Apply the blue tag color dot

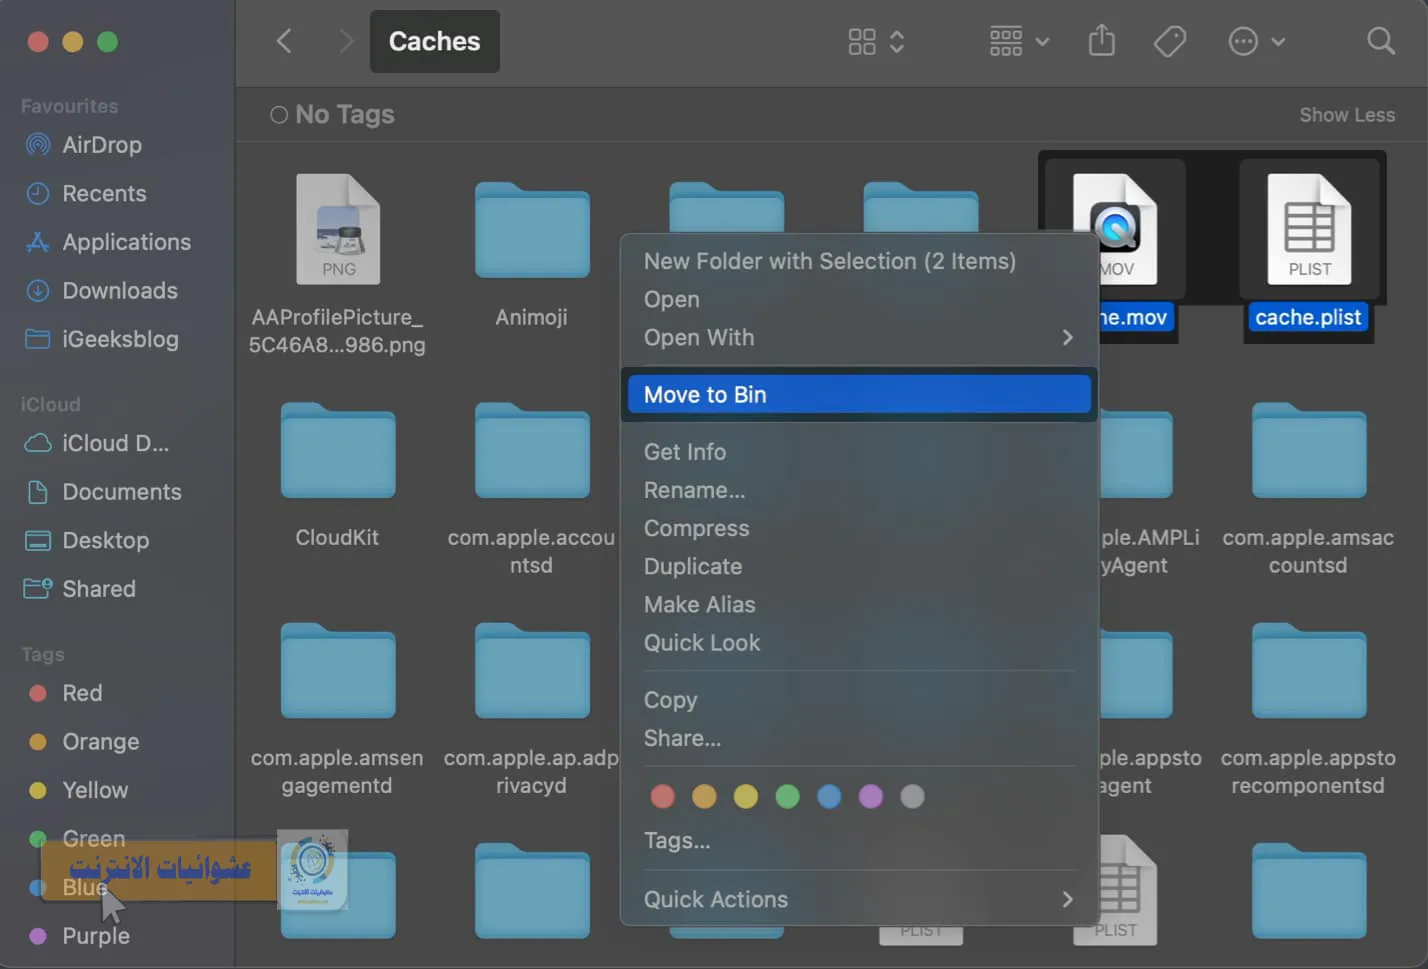coord(829,796)
